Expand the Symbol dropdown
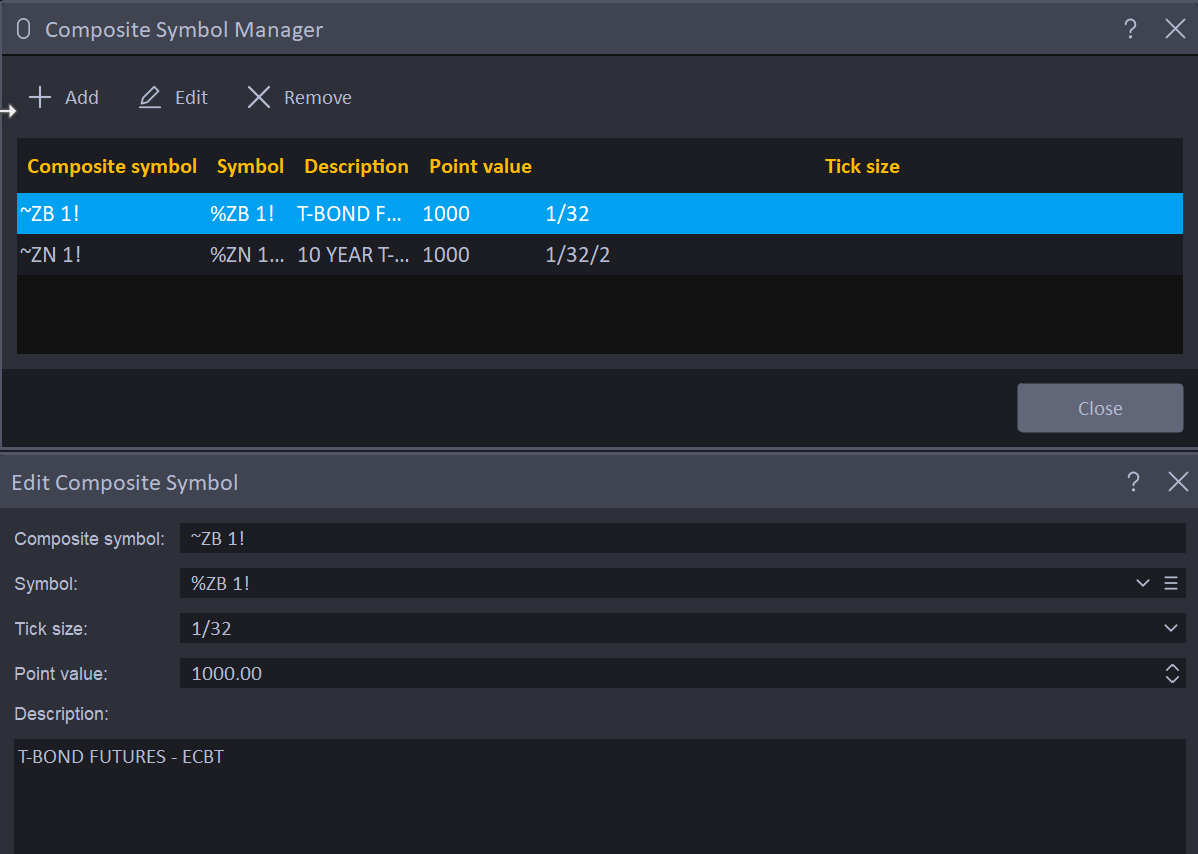 click(x=1143, y=583)
